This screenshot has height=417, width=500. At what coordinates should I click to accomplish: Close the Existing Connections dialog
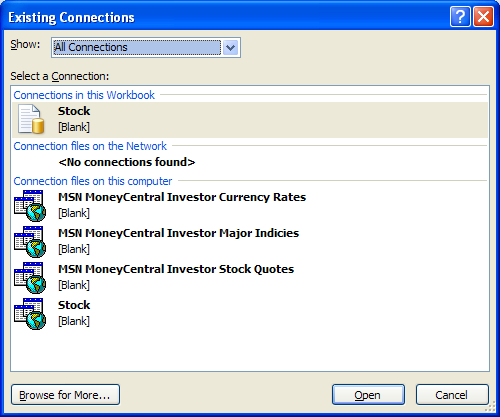click(483, 16)
